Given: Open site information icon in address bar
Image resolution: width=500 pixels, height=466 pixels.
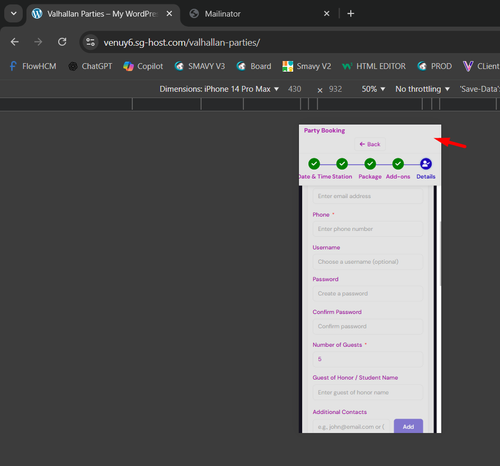Looking at the screenshot, I should point(90,42).
